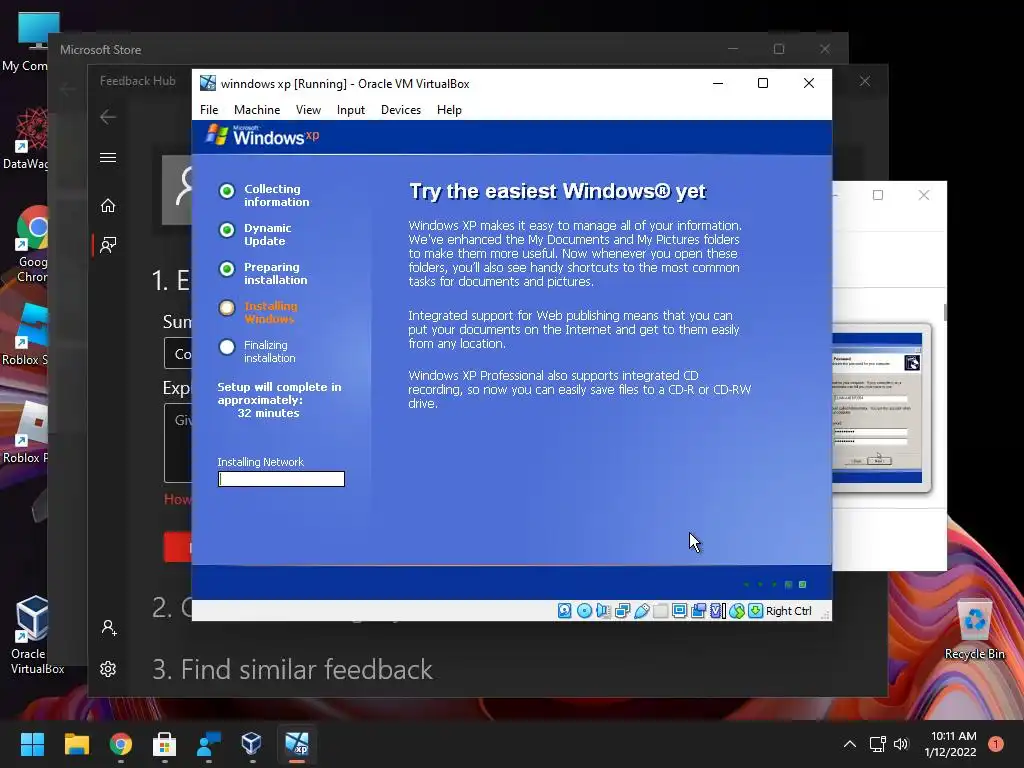Click the Microsoft Store window title
Image resolution: width=1024 pixels, height=768 pixels.
point(101,50)
